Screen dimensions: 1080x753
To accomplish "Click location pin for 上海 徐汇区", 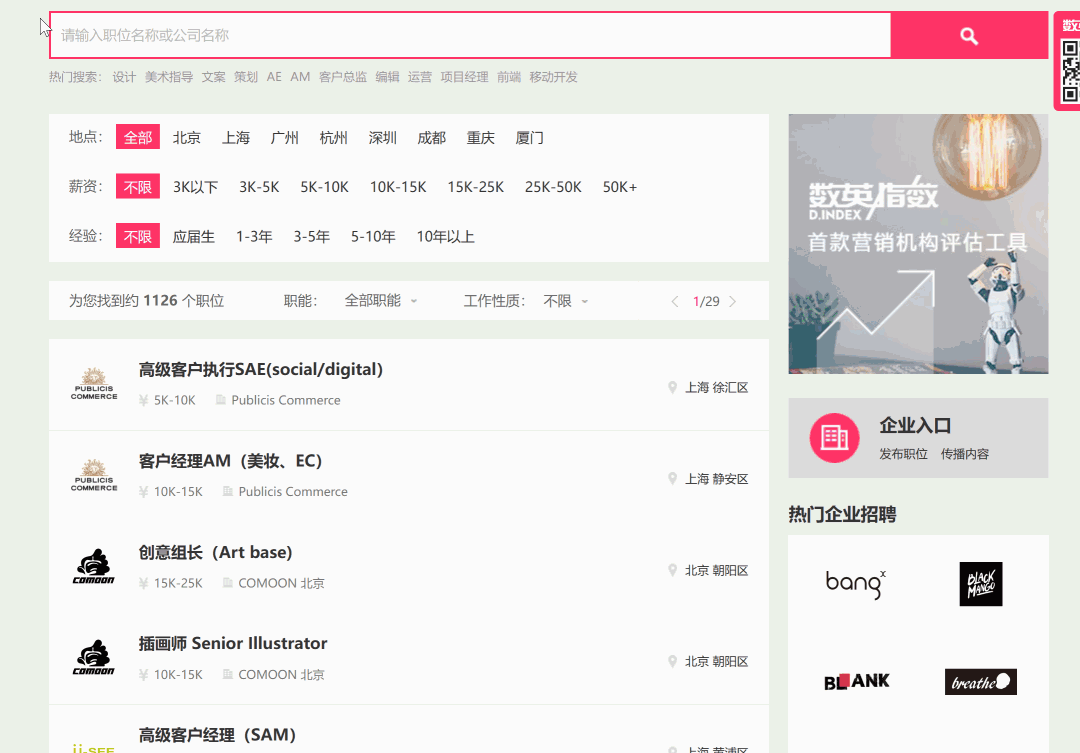I will (x=672, y=388).
